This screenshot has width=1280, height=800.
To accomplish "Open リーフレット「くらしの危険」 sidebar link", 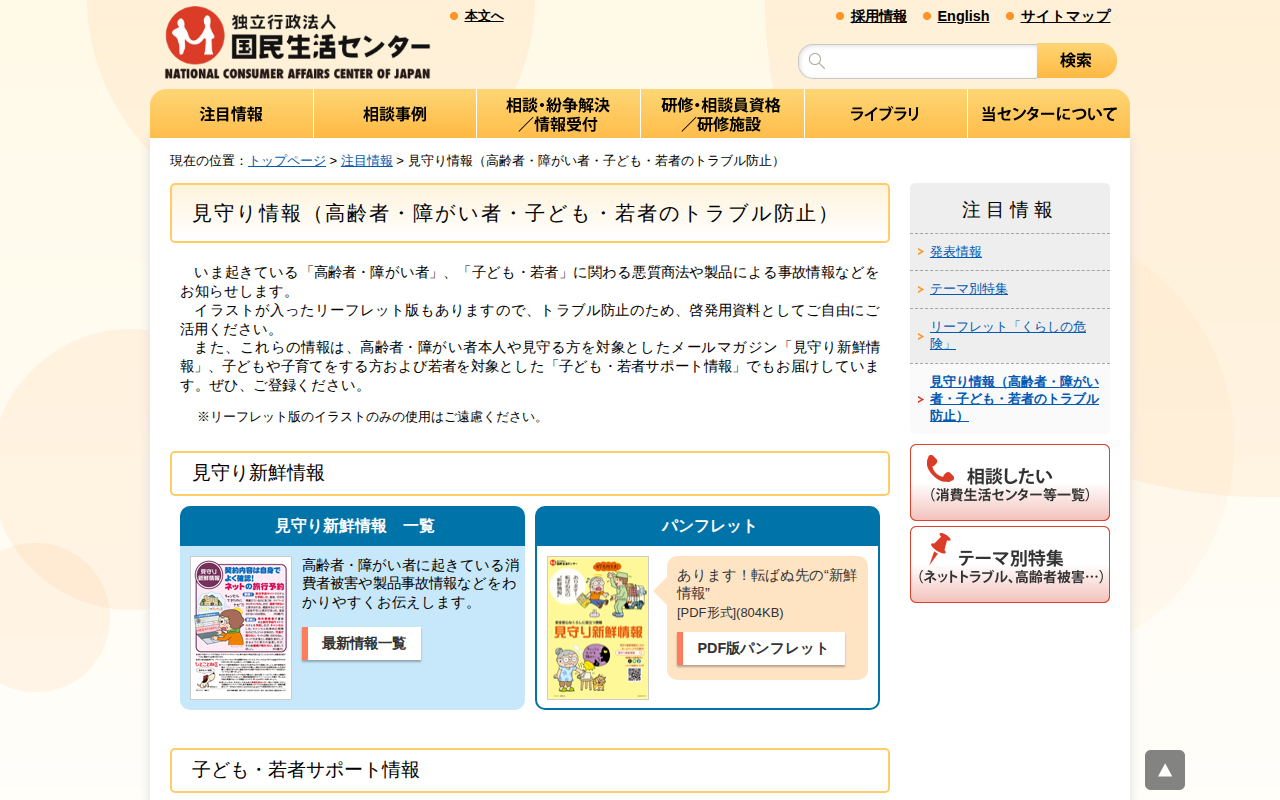I will [1008, 335].
